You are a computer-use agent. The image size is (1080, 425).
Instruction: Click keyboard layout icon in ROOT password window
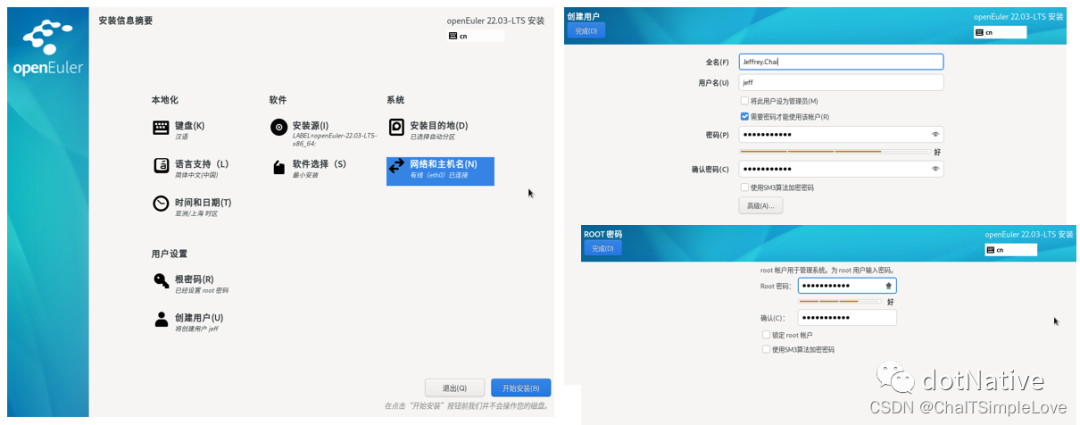point(990,250)
